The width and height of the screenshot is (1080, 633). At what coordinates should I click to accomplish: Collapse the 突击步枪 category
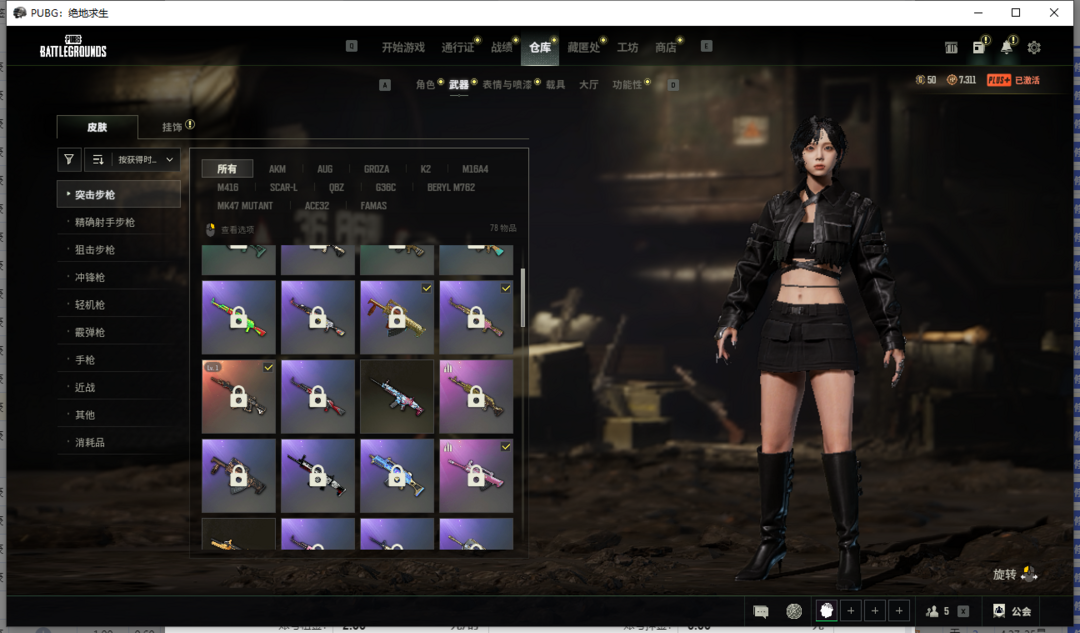click(x=118, y=194)
